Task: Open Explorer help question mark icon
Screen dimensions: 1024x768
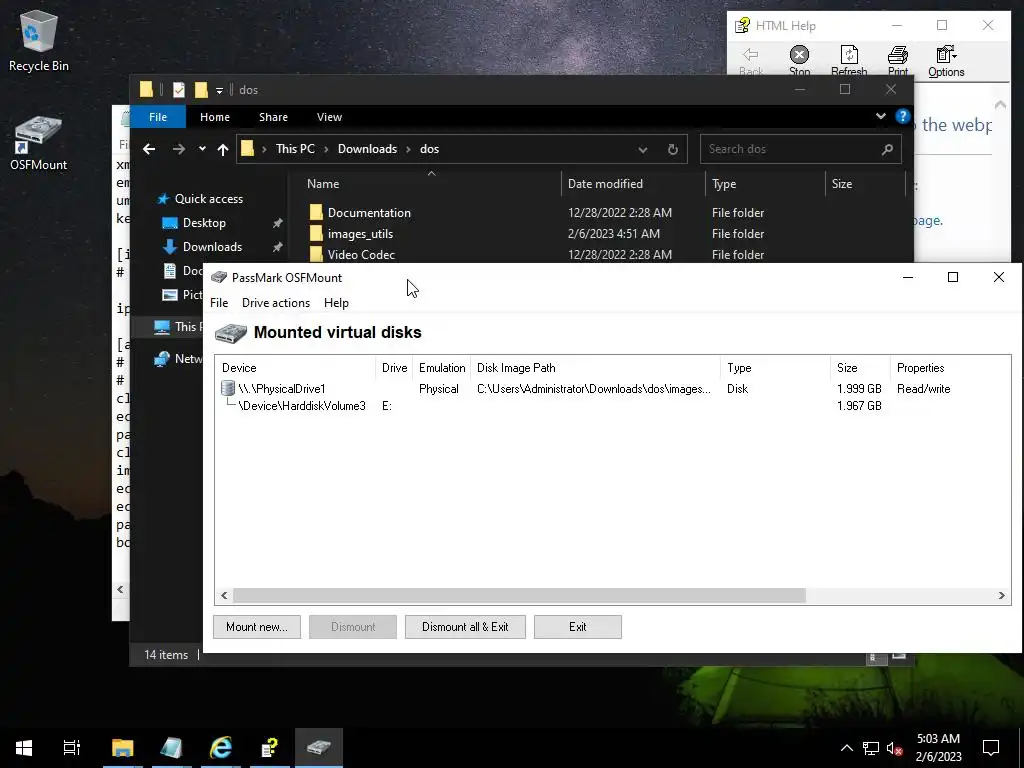Action: (903, 116)
